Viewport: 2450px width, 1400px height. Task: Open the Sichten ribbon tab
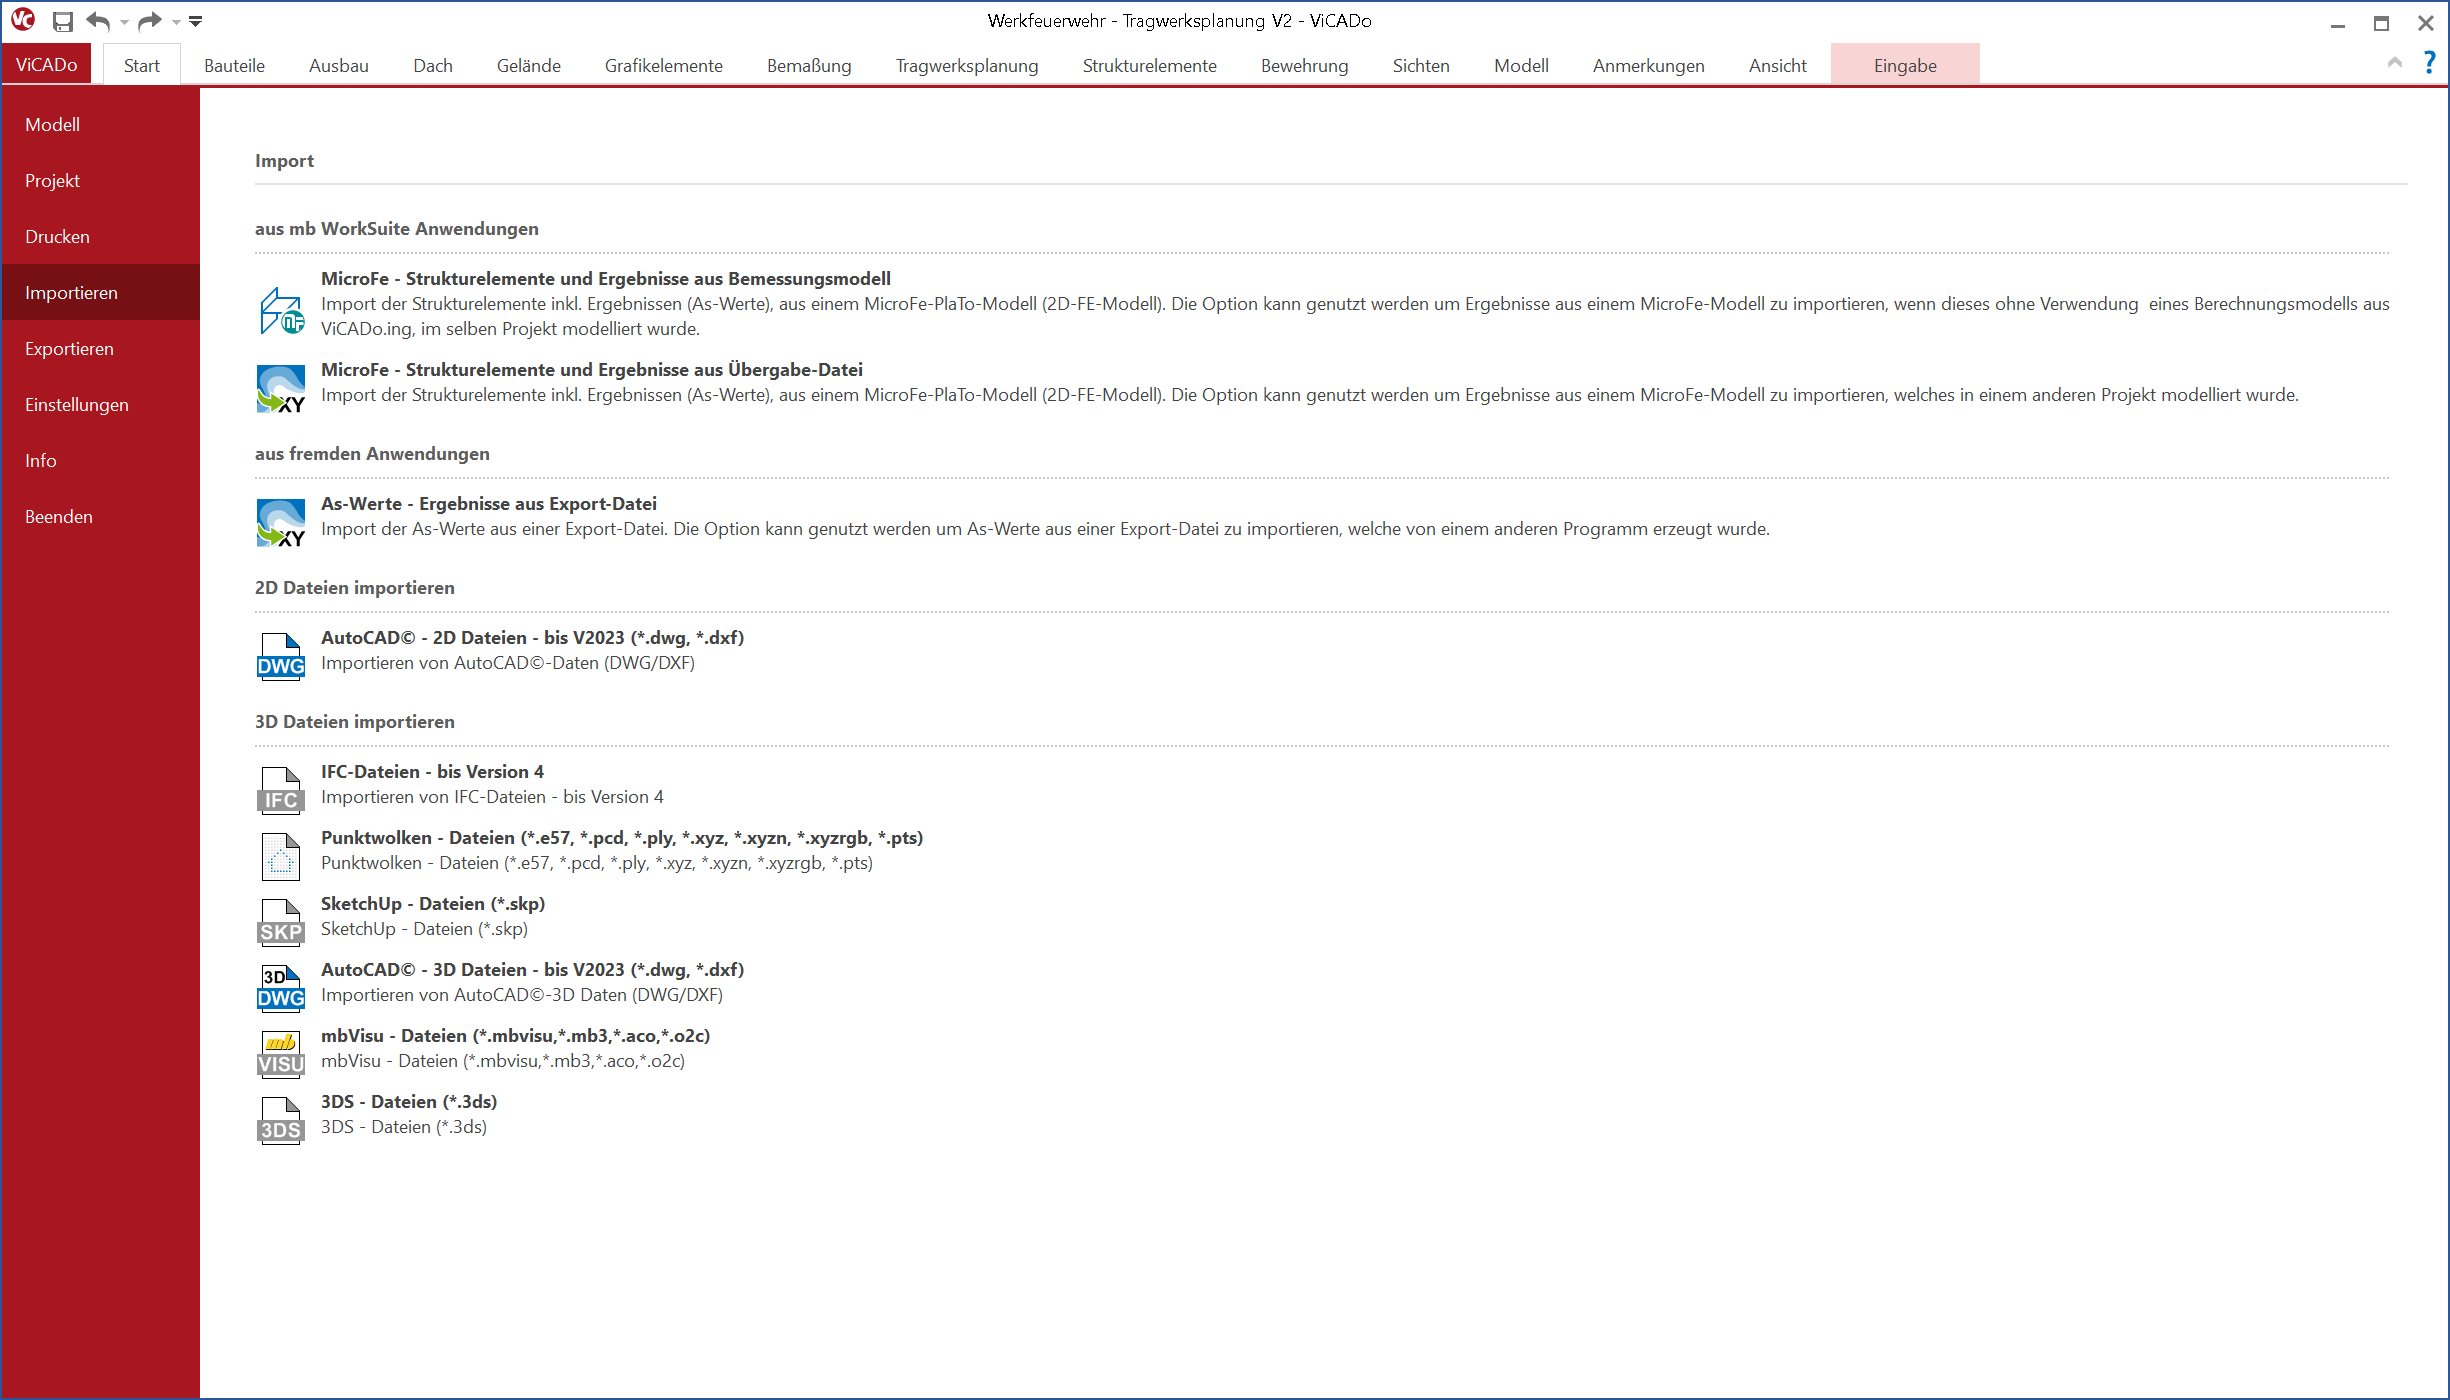(x=1421, y=65)
